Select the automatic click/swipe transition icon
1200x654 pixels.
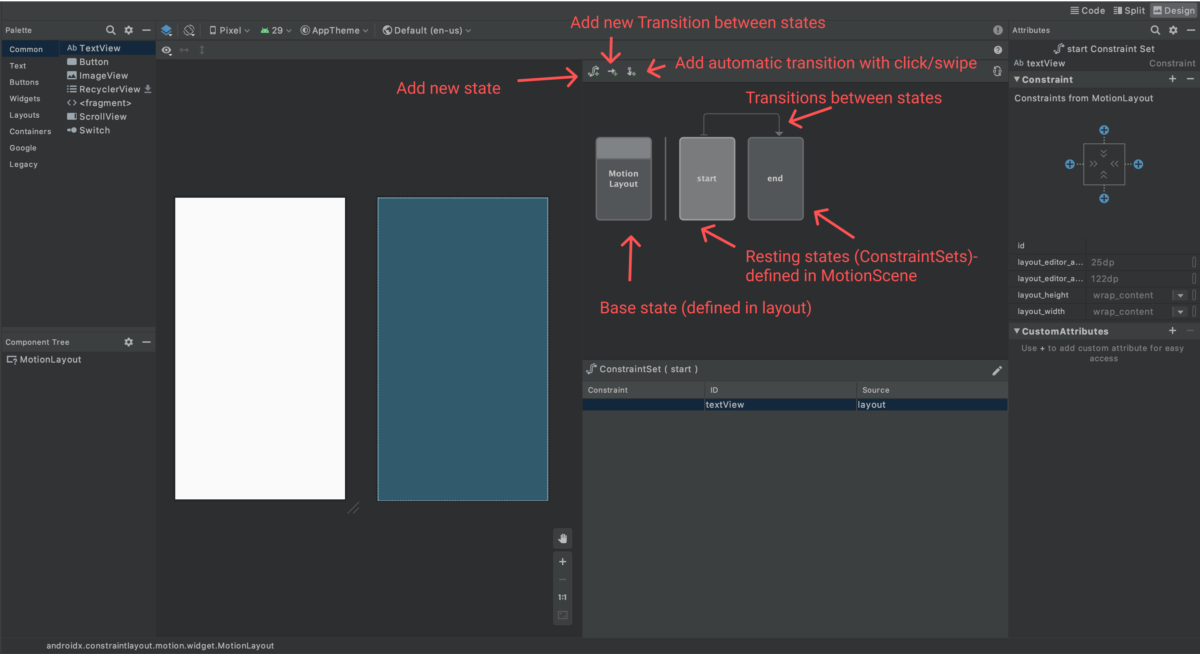629,71
